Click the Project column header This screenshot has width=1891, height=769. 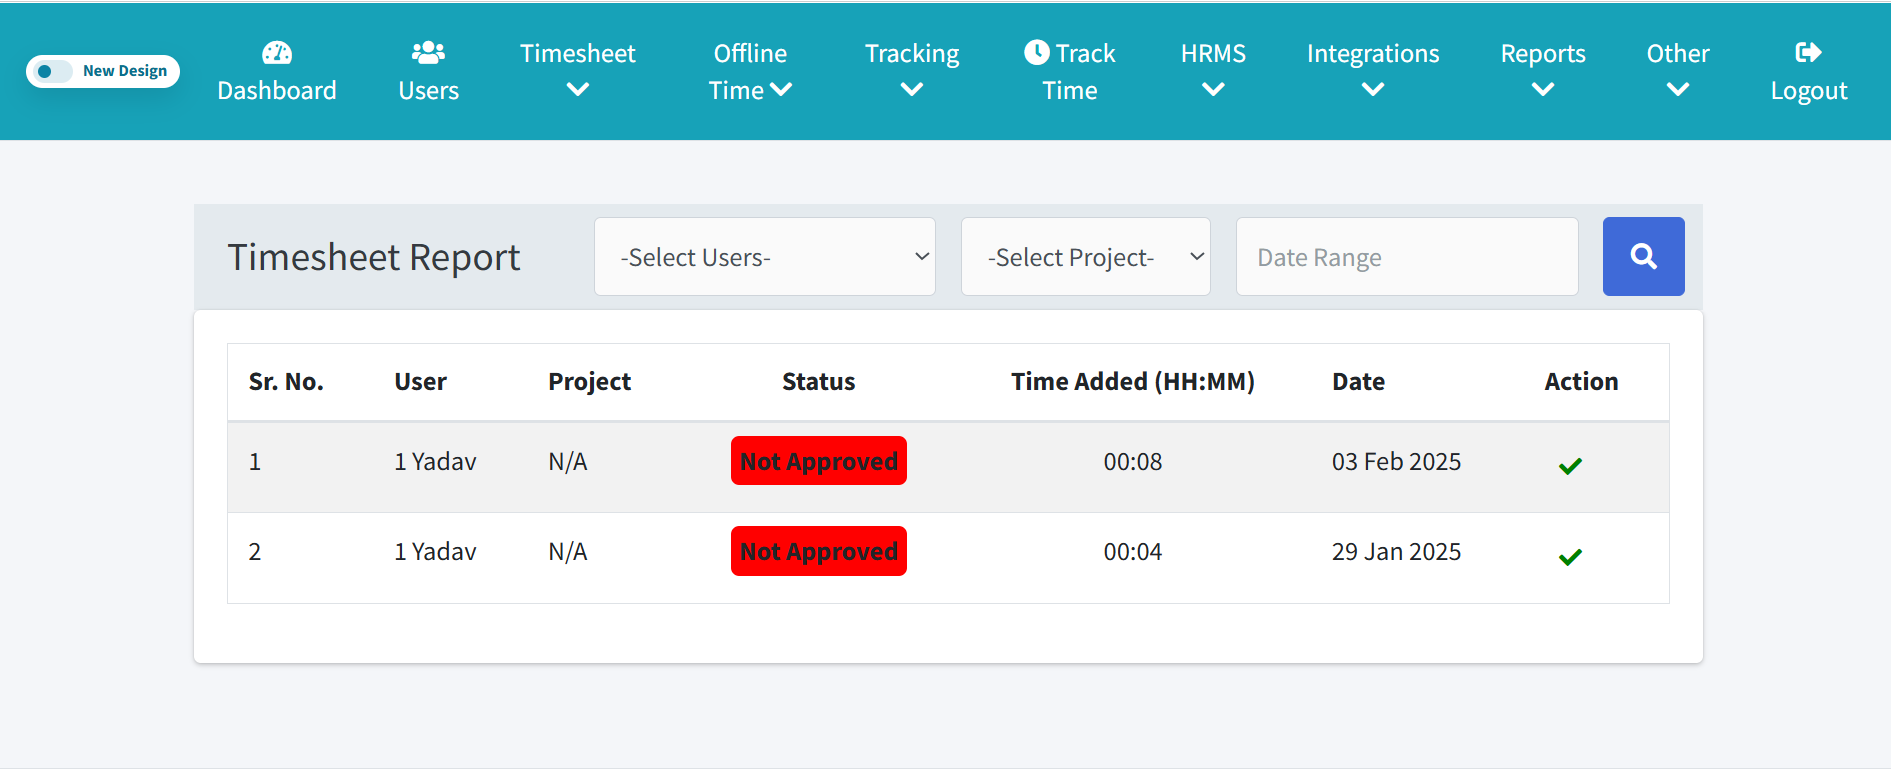tap(589, 382)
